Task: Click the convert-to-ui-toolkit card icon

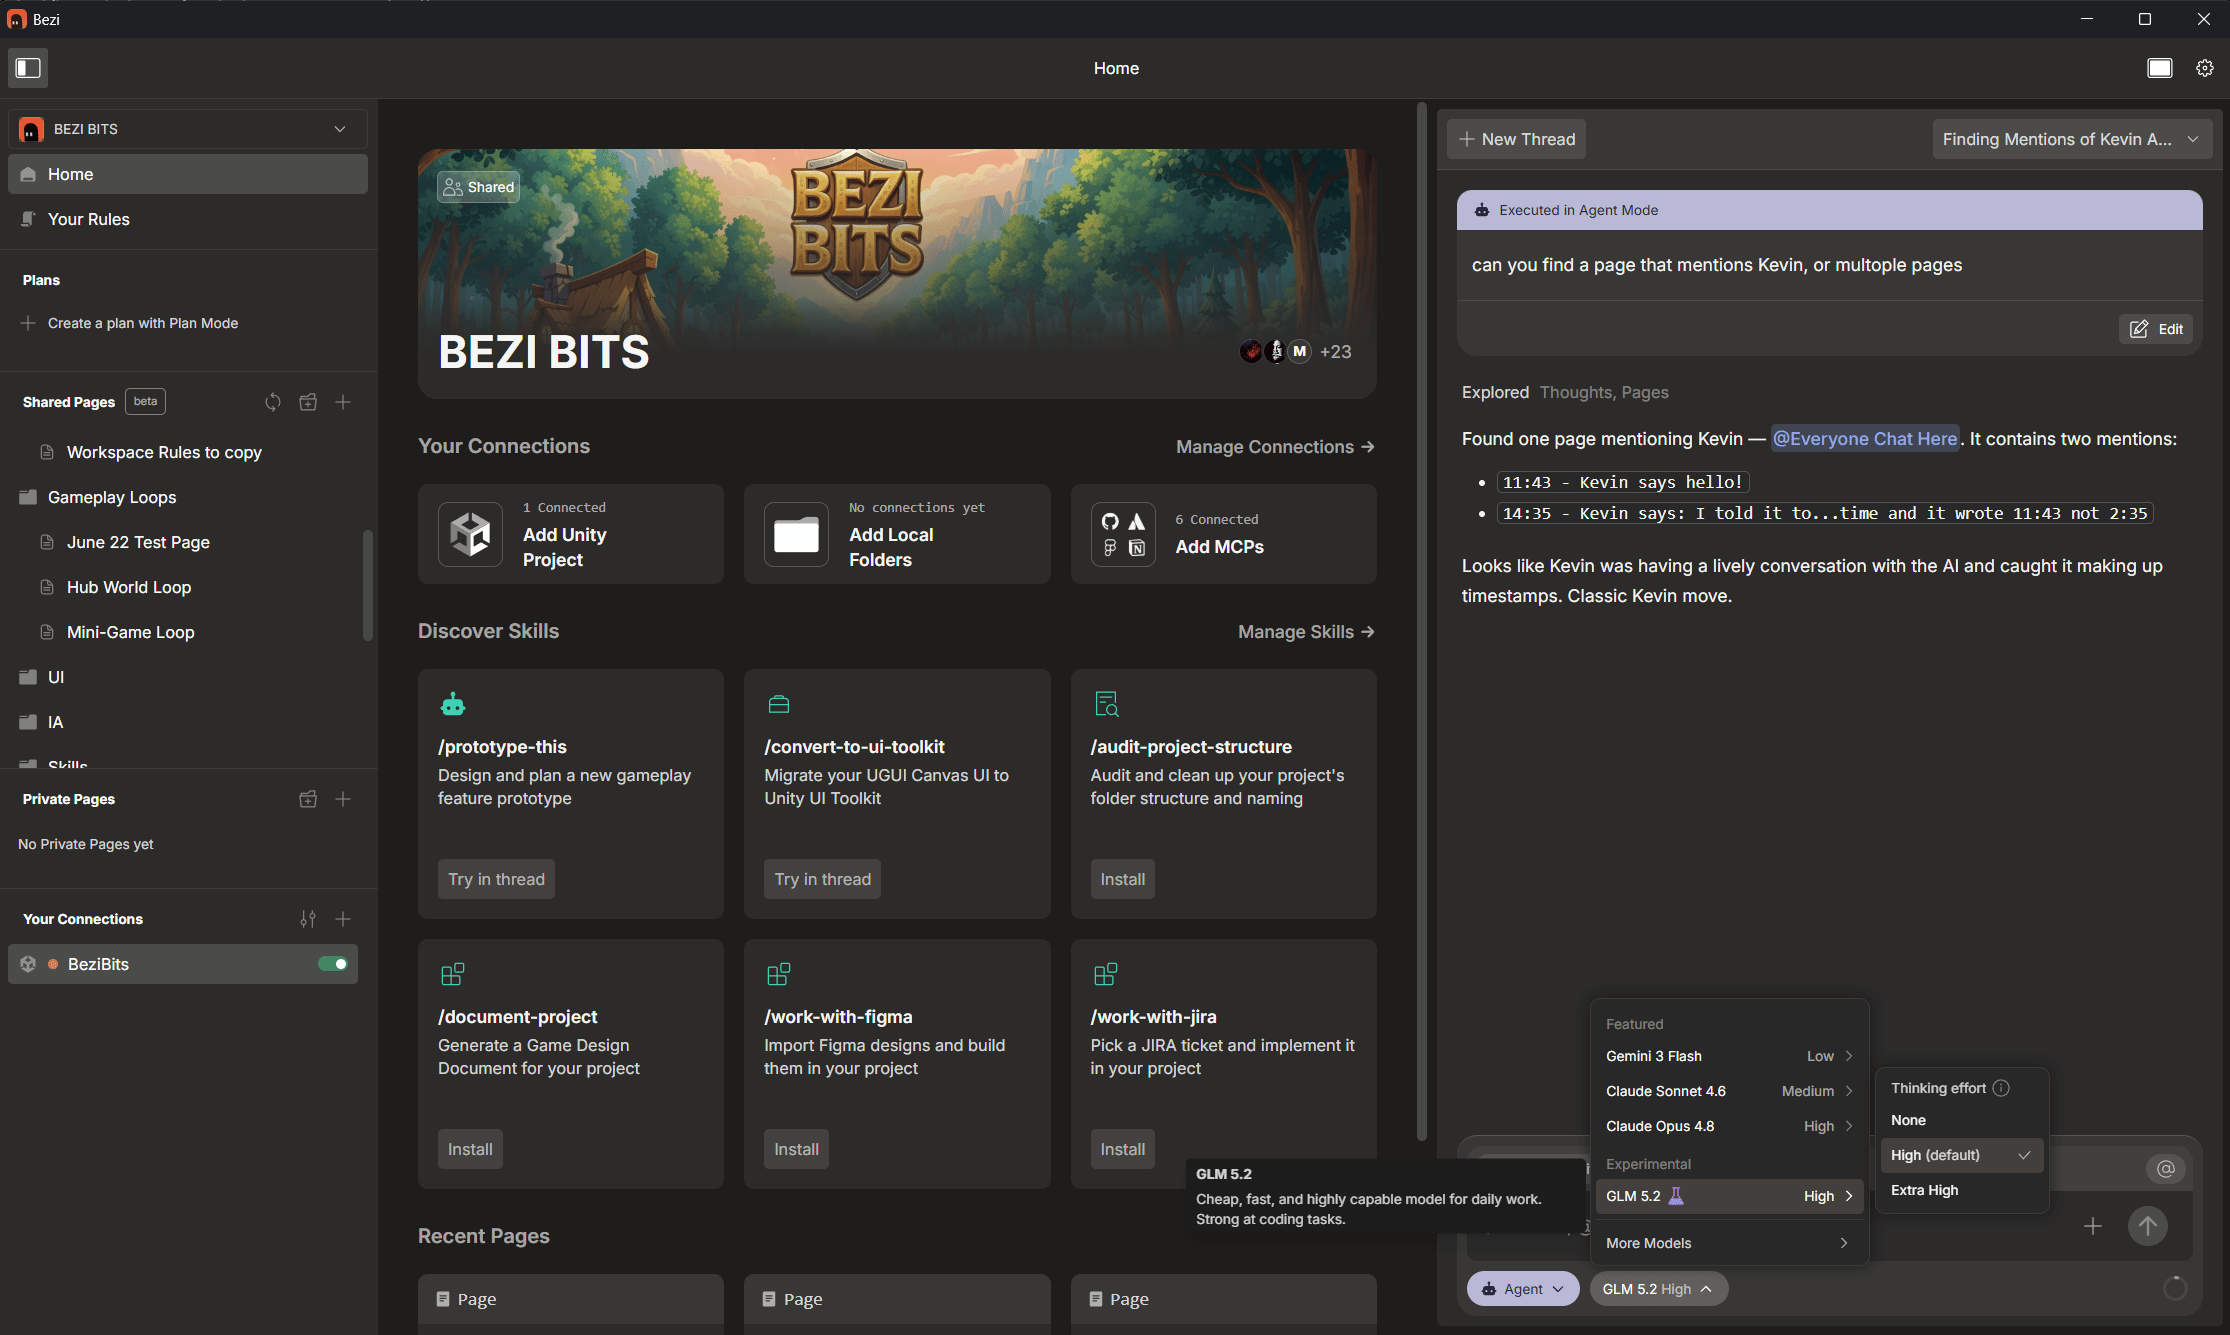Action: (x=779, y=704)
